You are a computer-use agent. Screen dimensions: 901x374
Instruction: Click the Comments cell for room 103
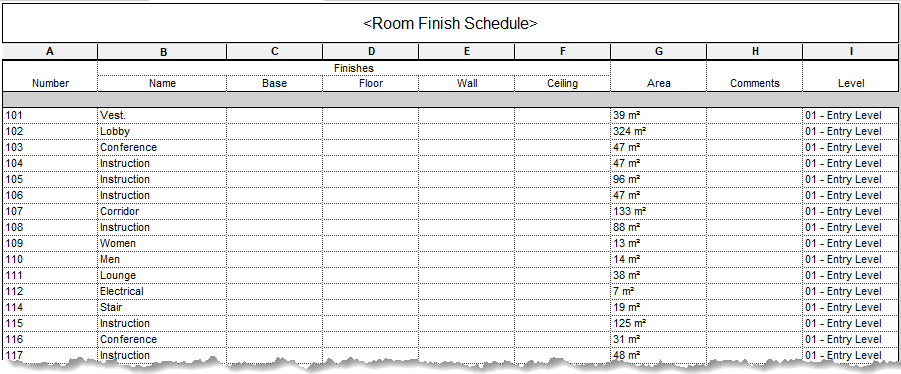754,148
